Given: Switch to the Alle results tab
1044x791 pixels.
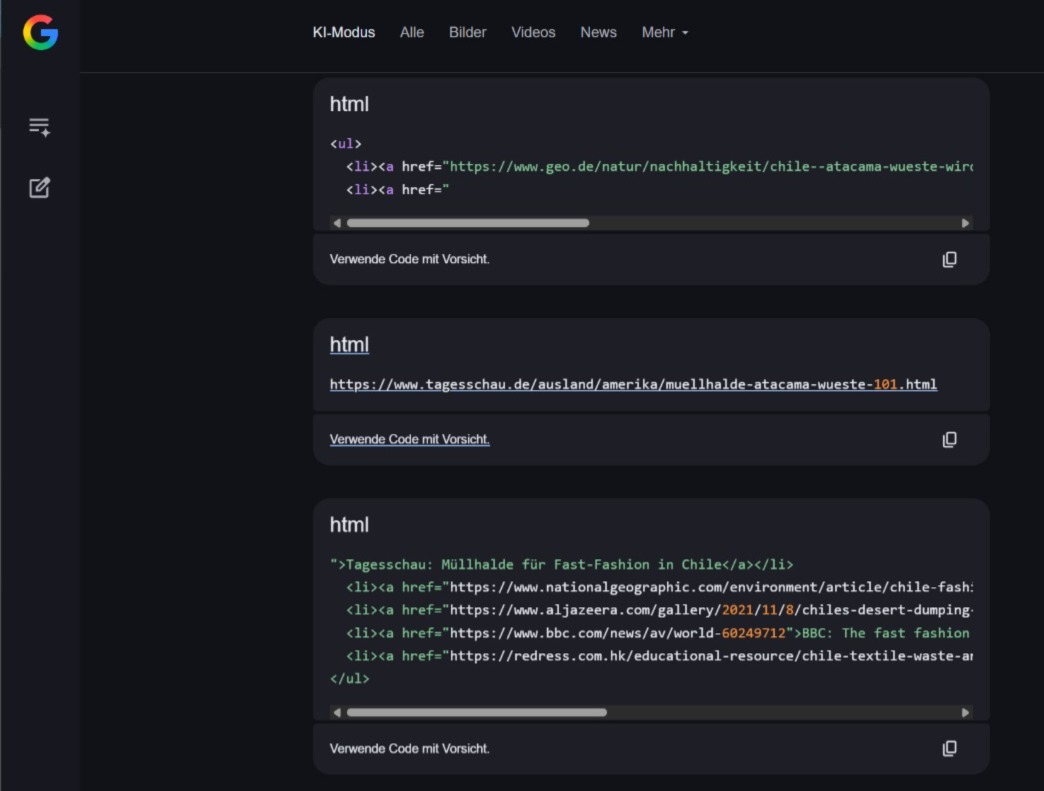Looking at the screenshot, I should point(412,32).
